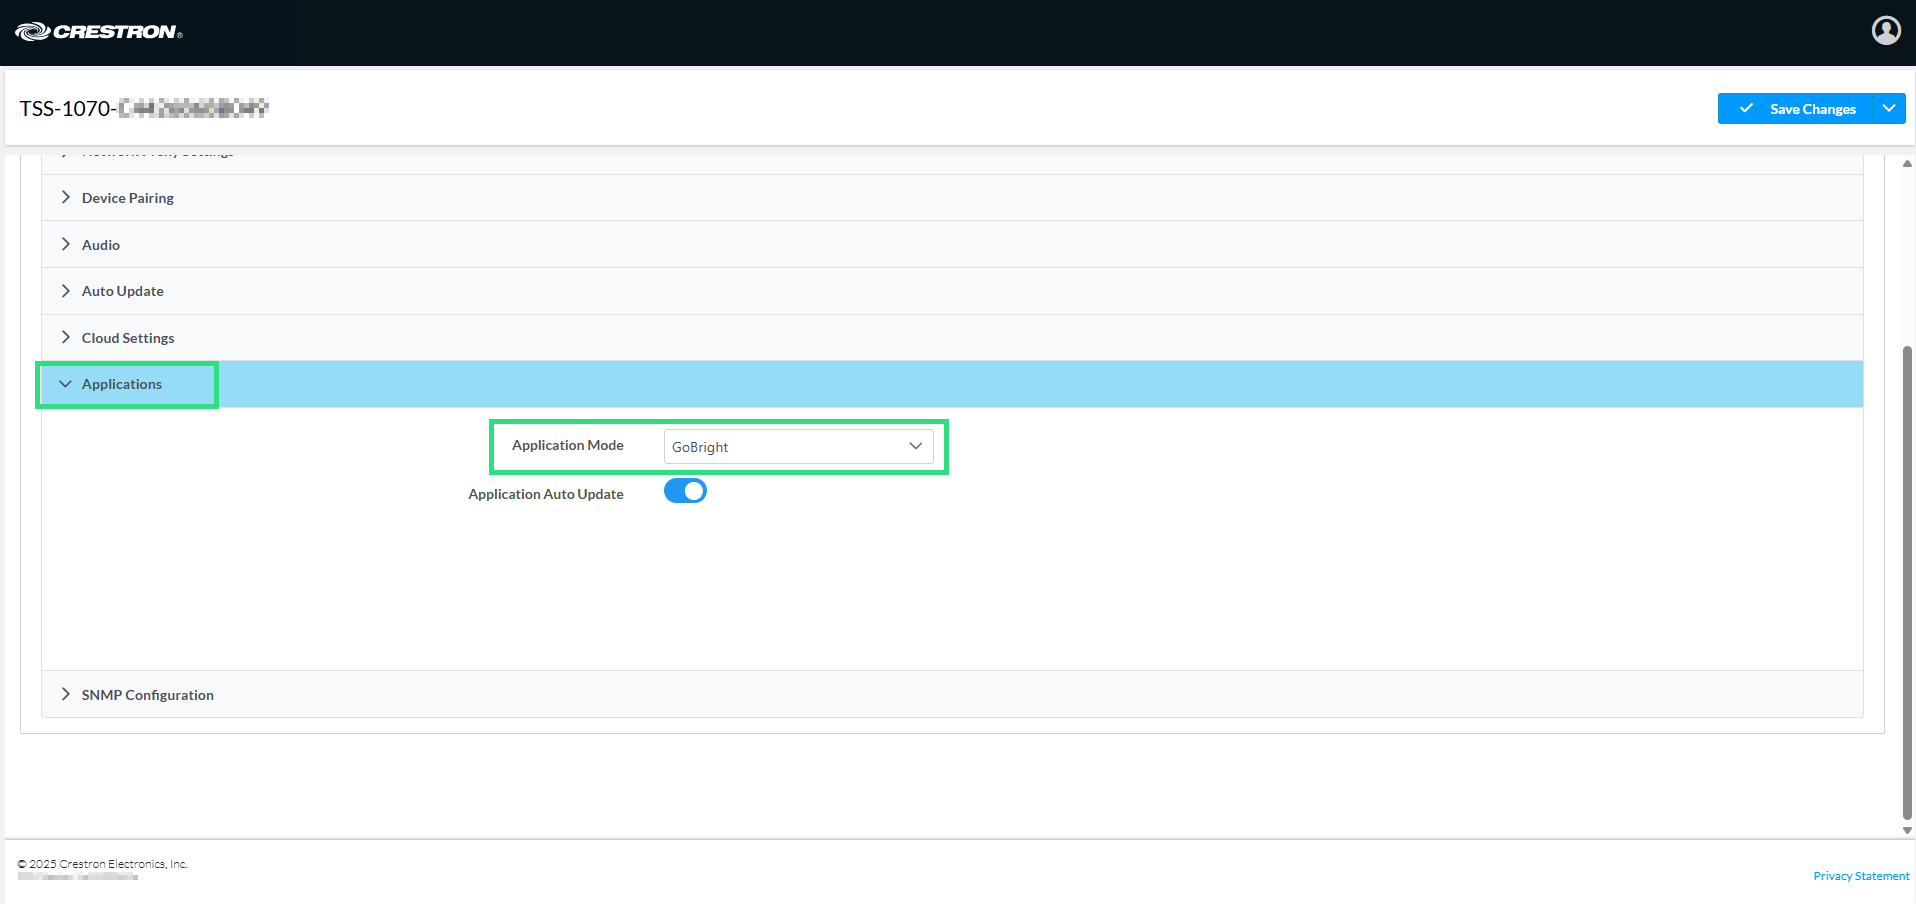Open the Application Mode dropdown

coord(798,447)
